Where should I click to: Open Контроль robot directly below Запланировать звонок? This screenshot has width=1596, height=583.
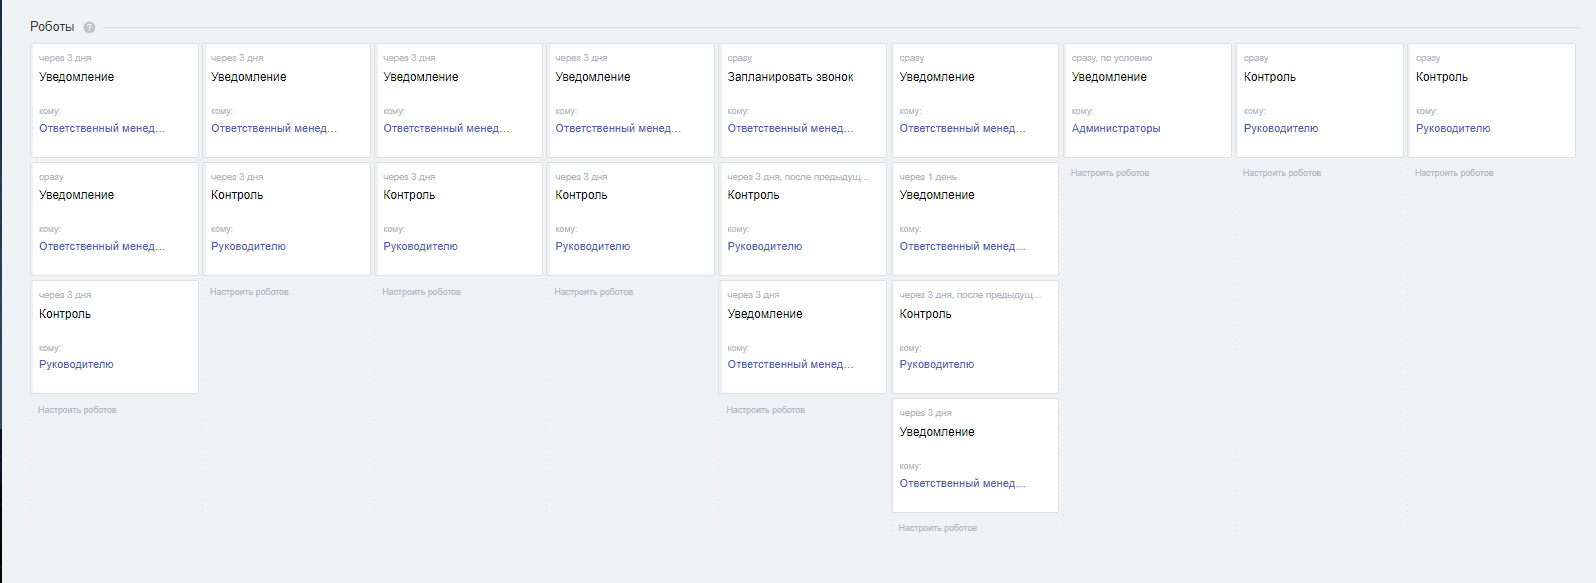pyautogui.click(x=753, y=195)
